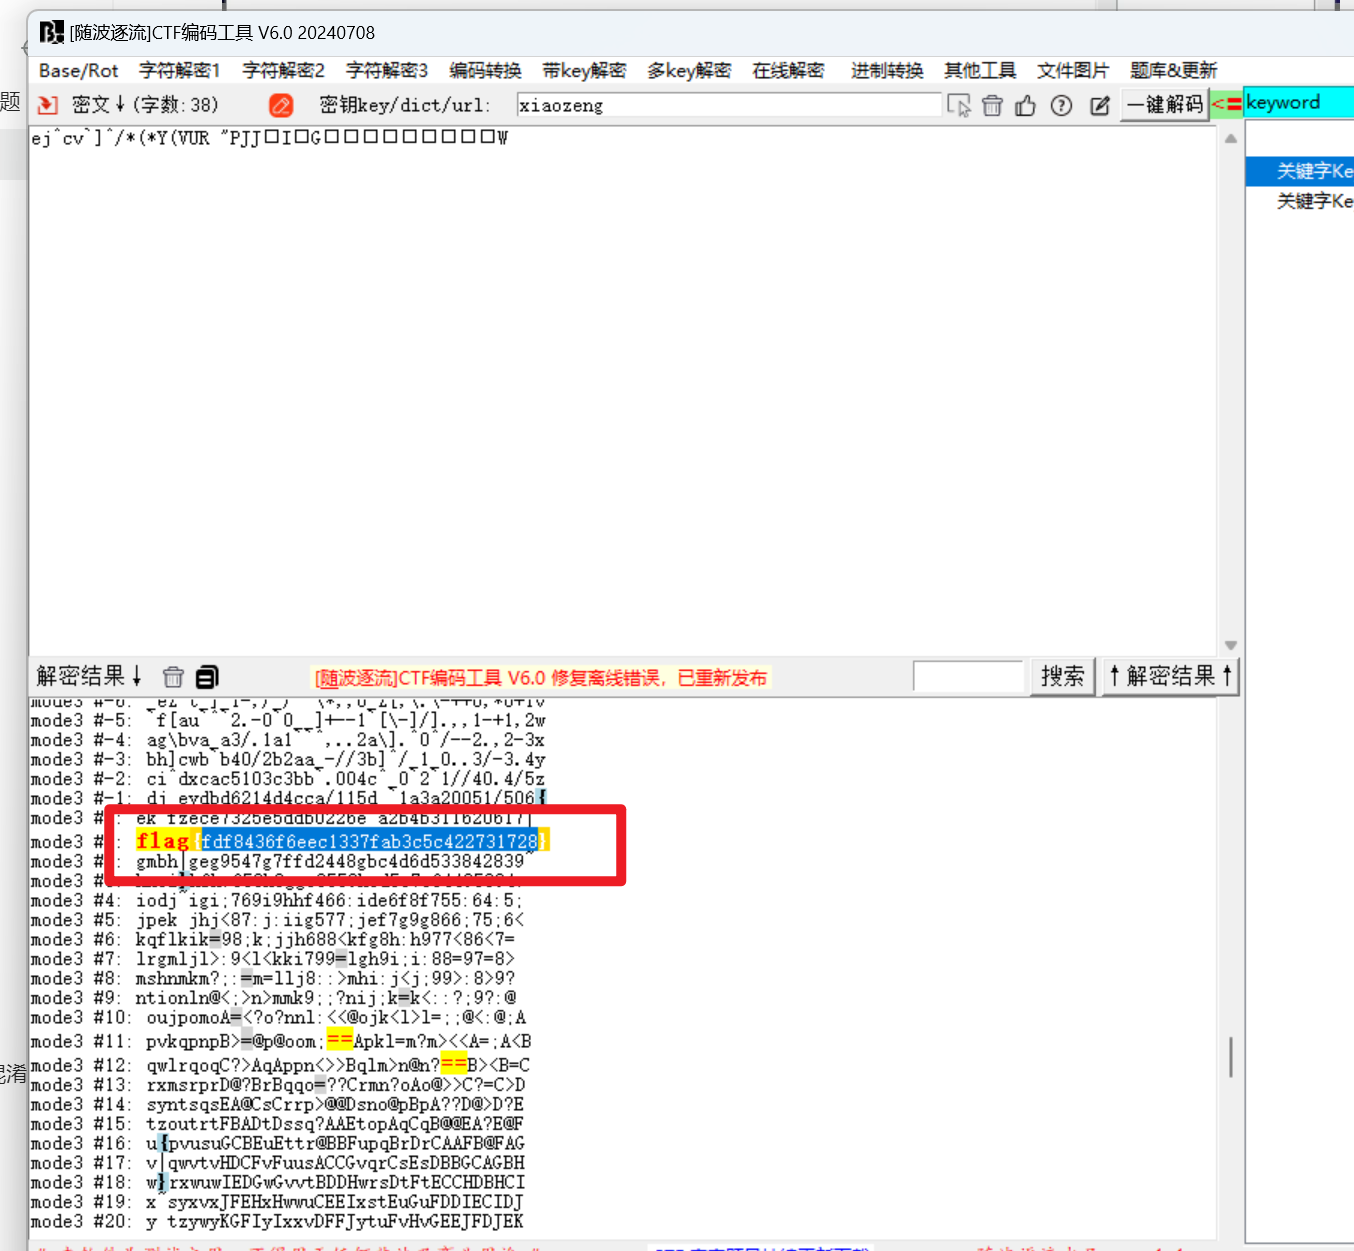Viewport: 1354px width, 1251px height.
Task: Open help via question mark icon
Action: point(1062,105)
